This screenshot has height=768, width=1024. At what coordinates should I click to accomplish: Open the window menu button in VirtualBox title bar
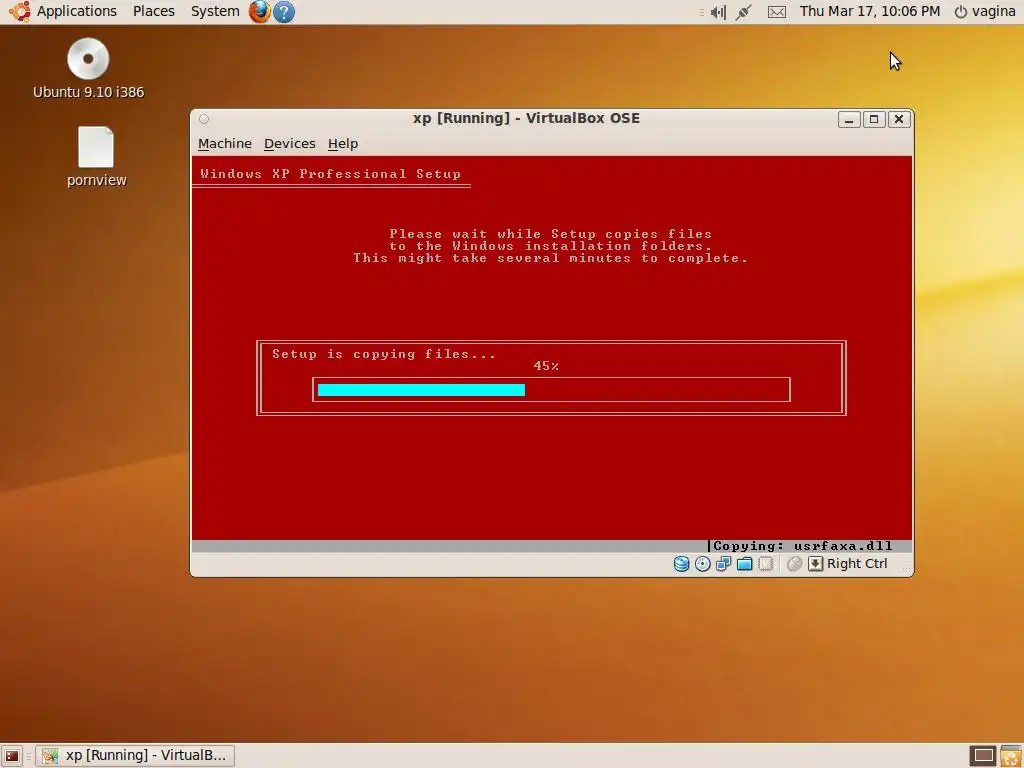(204, 119)
